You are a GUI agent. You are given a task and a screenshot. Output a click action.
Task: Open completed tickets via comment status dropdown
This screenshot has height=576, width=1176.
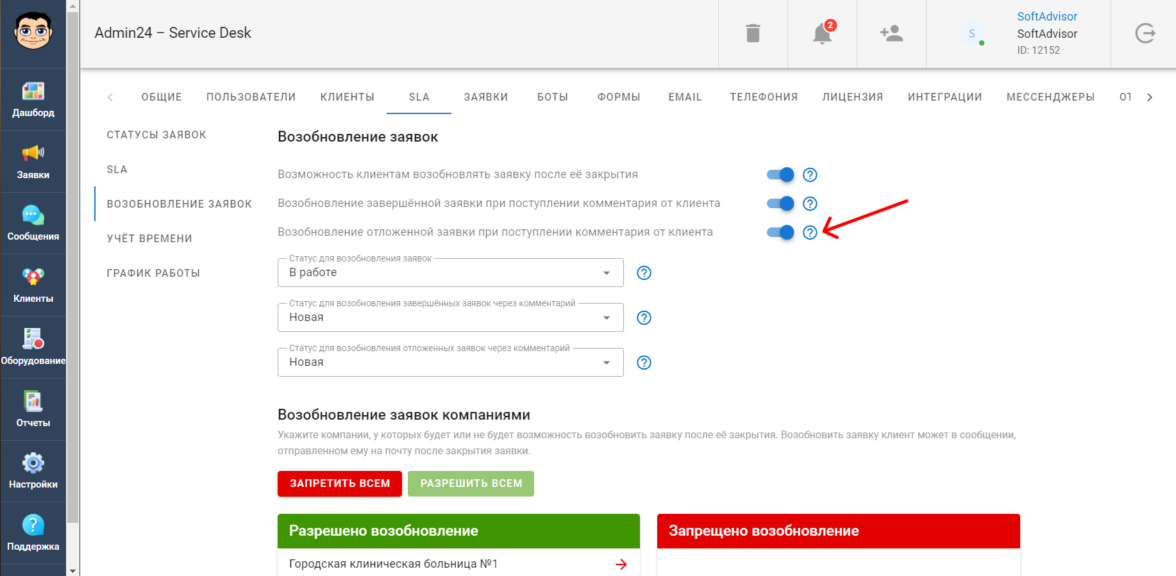click(451, 317)
